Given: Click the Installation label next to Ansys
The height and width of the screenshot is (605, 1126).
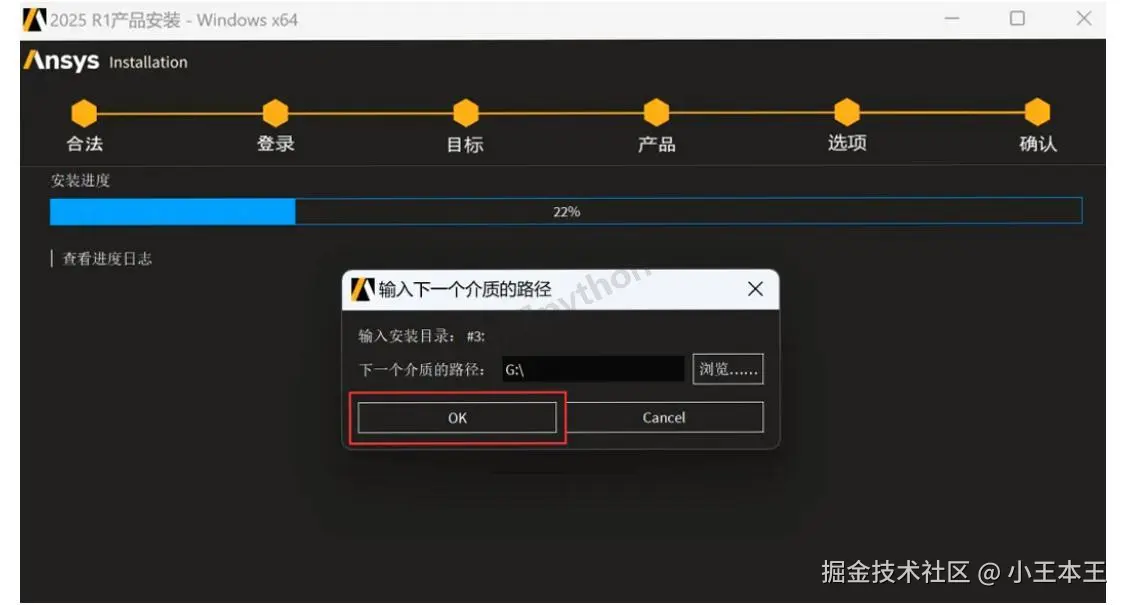Looking at the screenshot, I should pyautogui.click(x=148, y=62).
